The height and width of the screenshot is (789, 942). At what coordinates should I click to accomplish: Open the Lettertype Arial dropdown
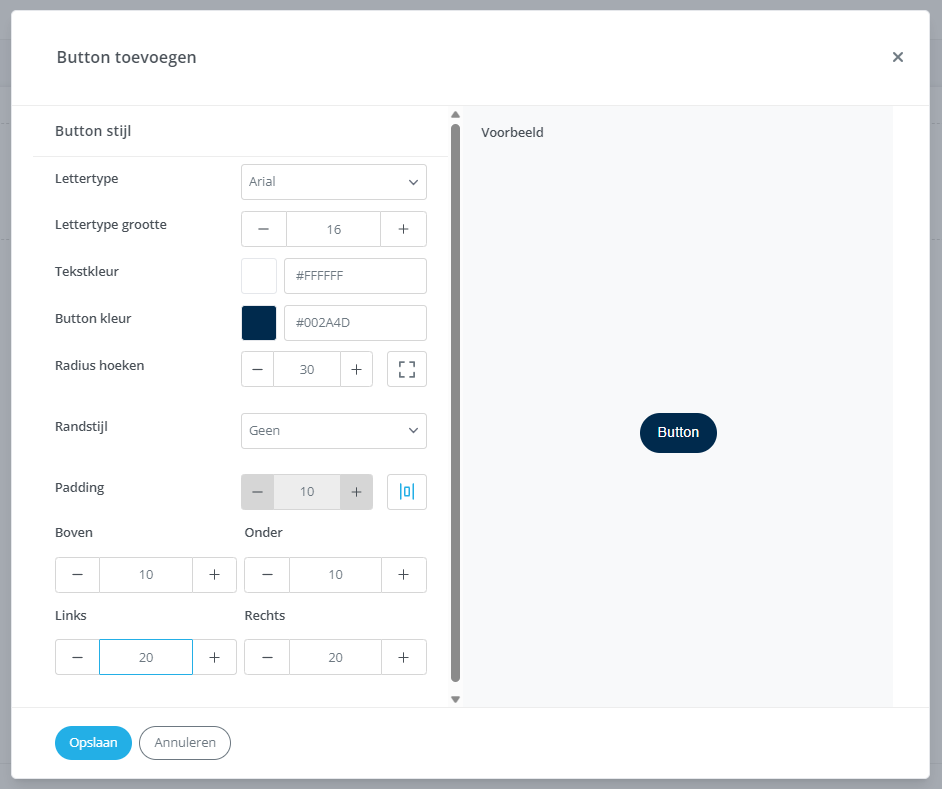click(x=333, y=182)
